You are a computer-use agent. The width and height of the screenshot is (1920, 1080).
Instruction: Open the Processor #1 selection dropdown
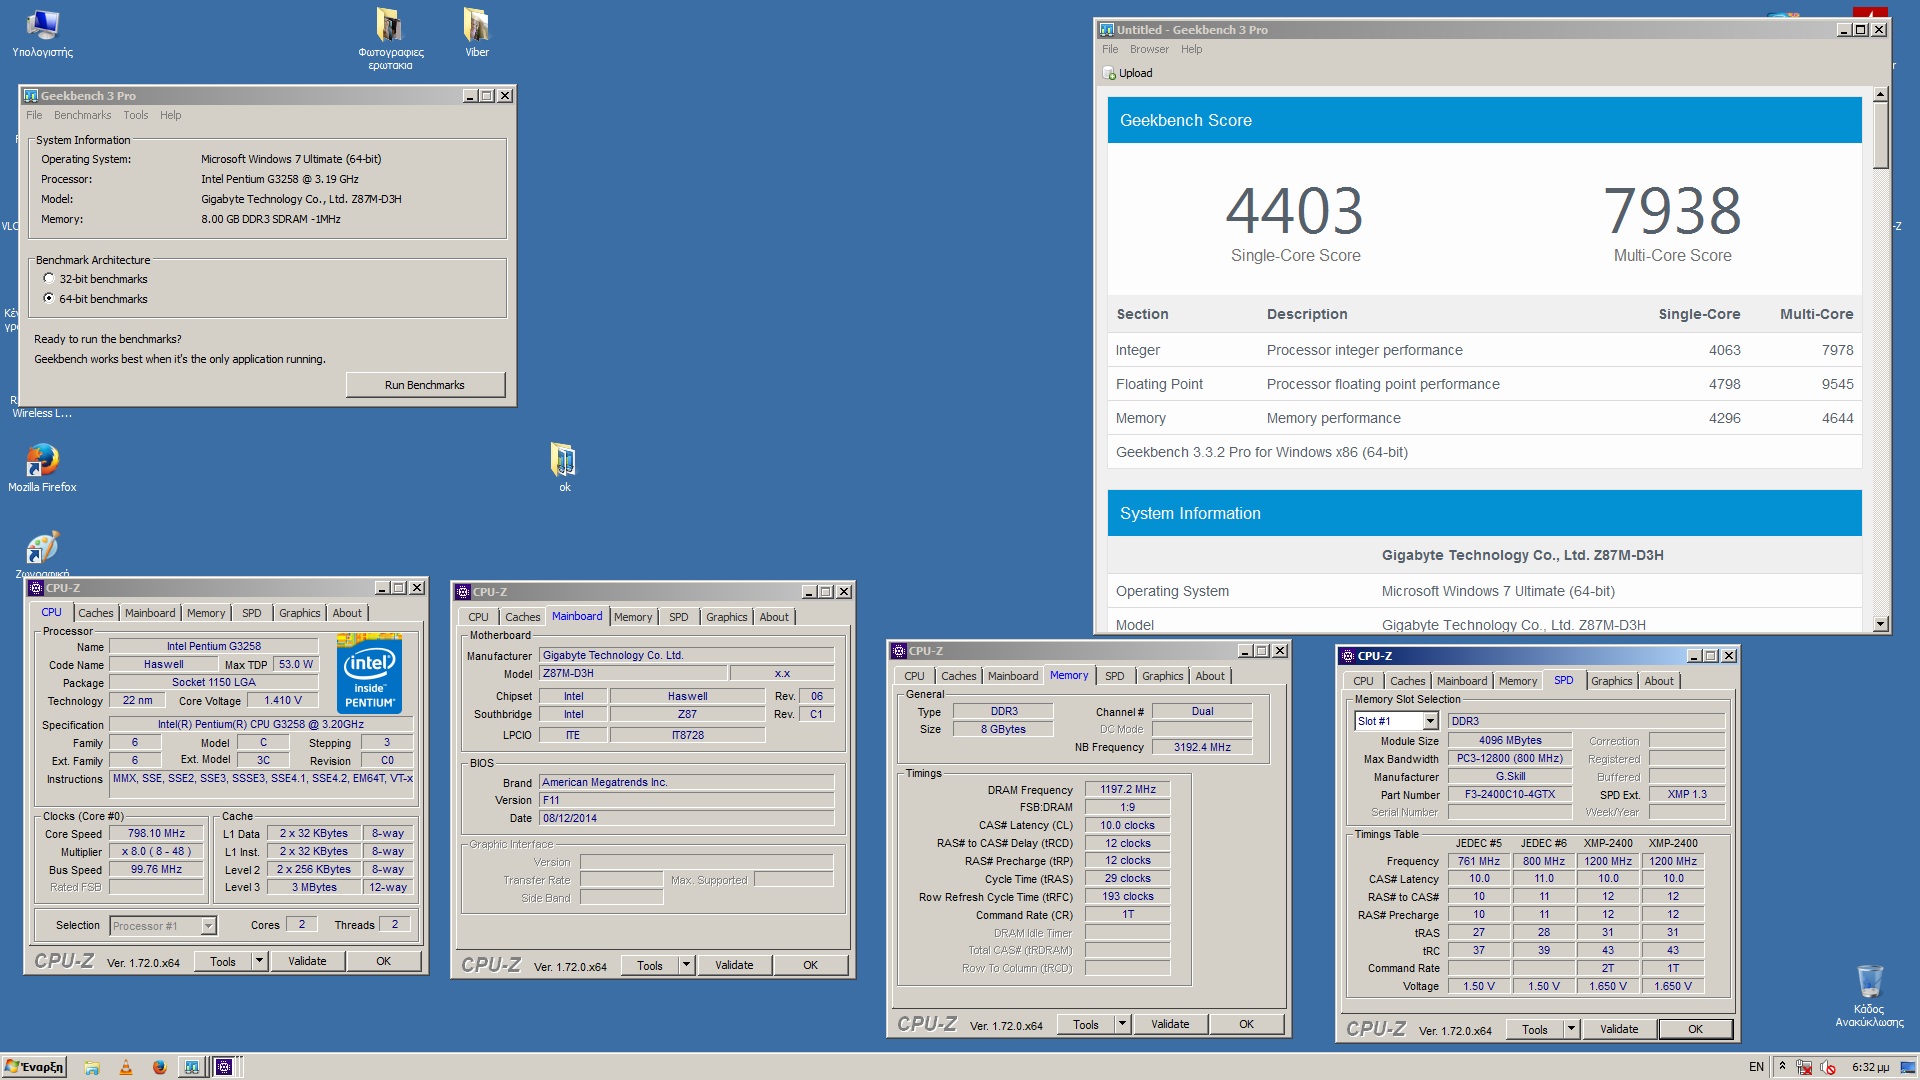(208, 926)
